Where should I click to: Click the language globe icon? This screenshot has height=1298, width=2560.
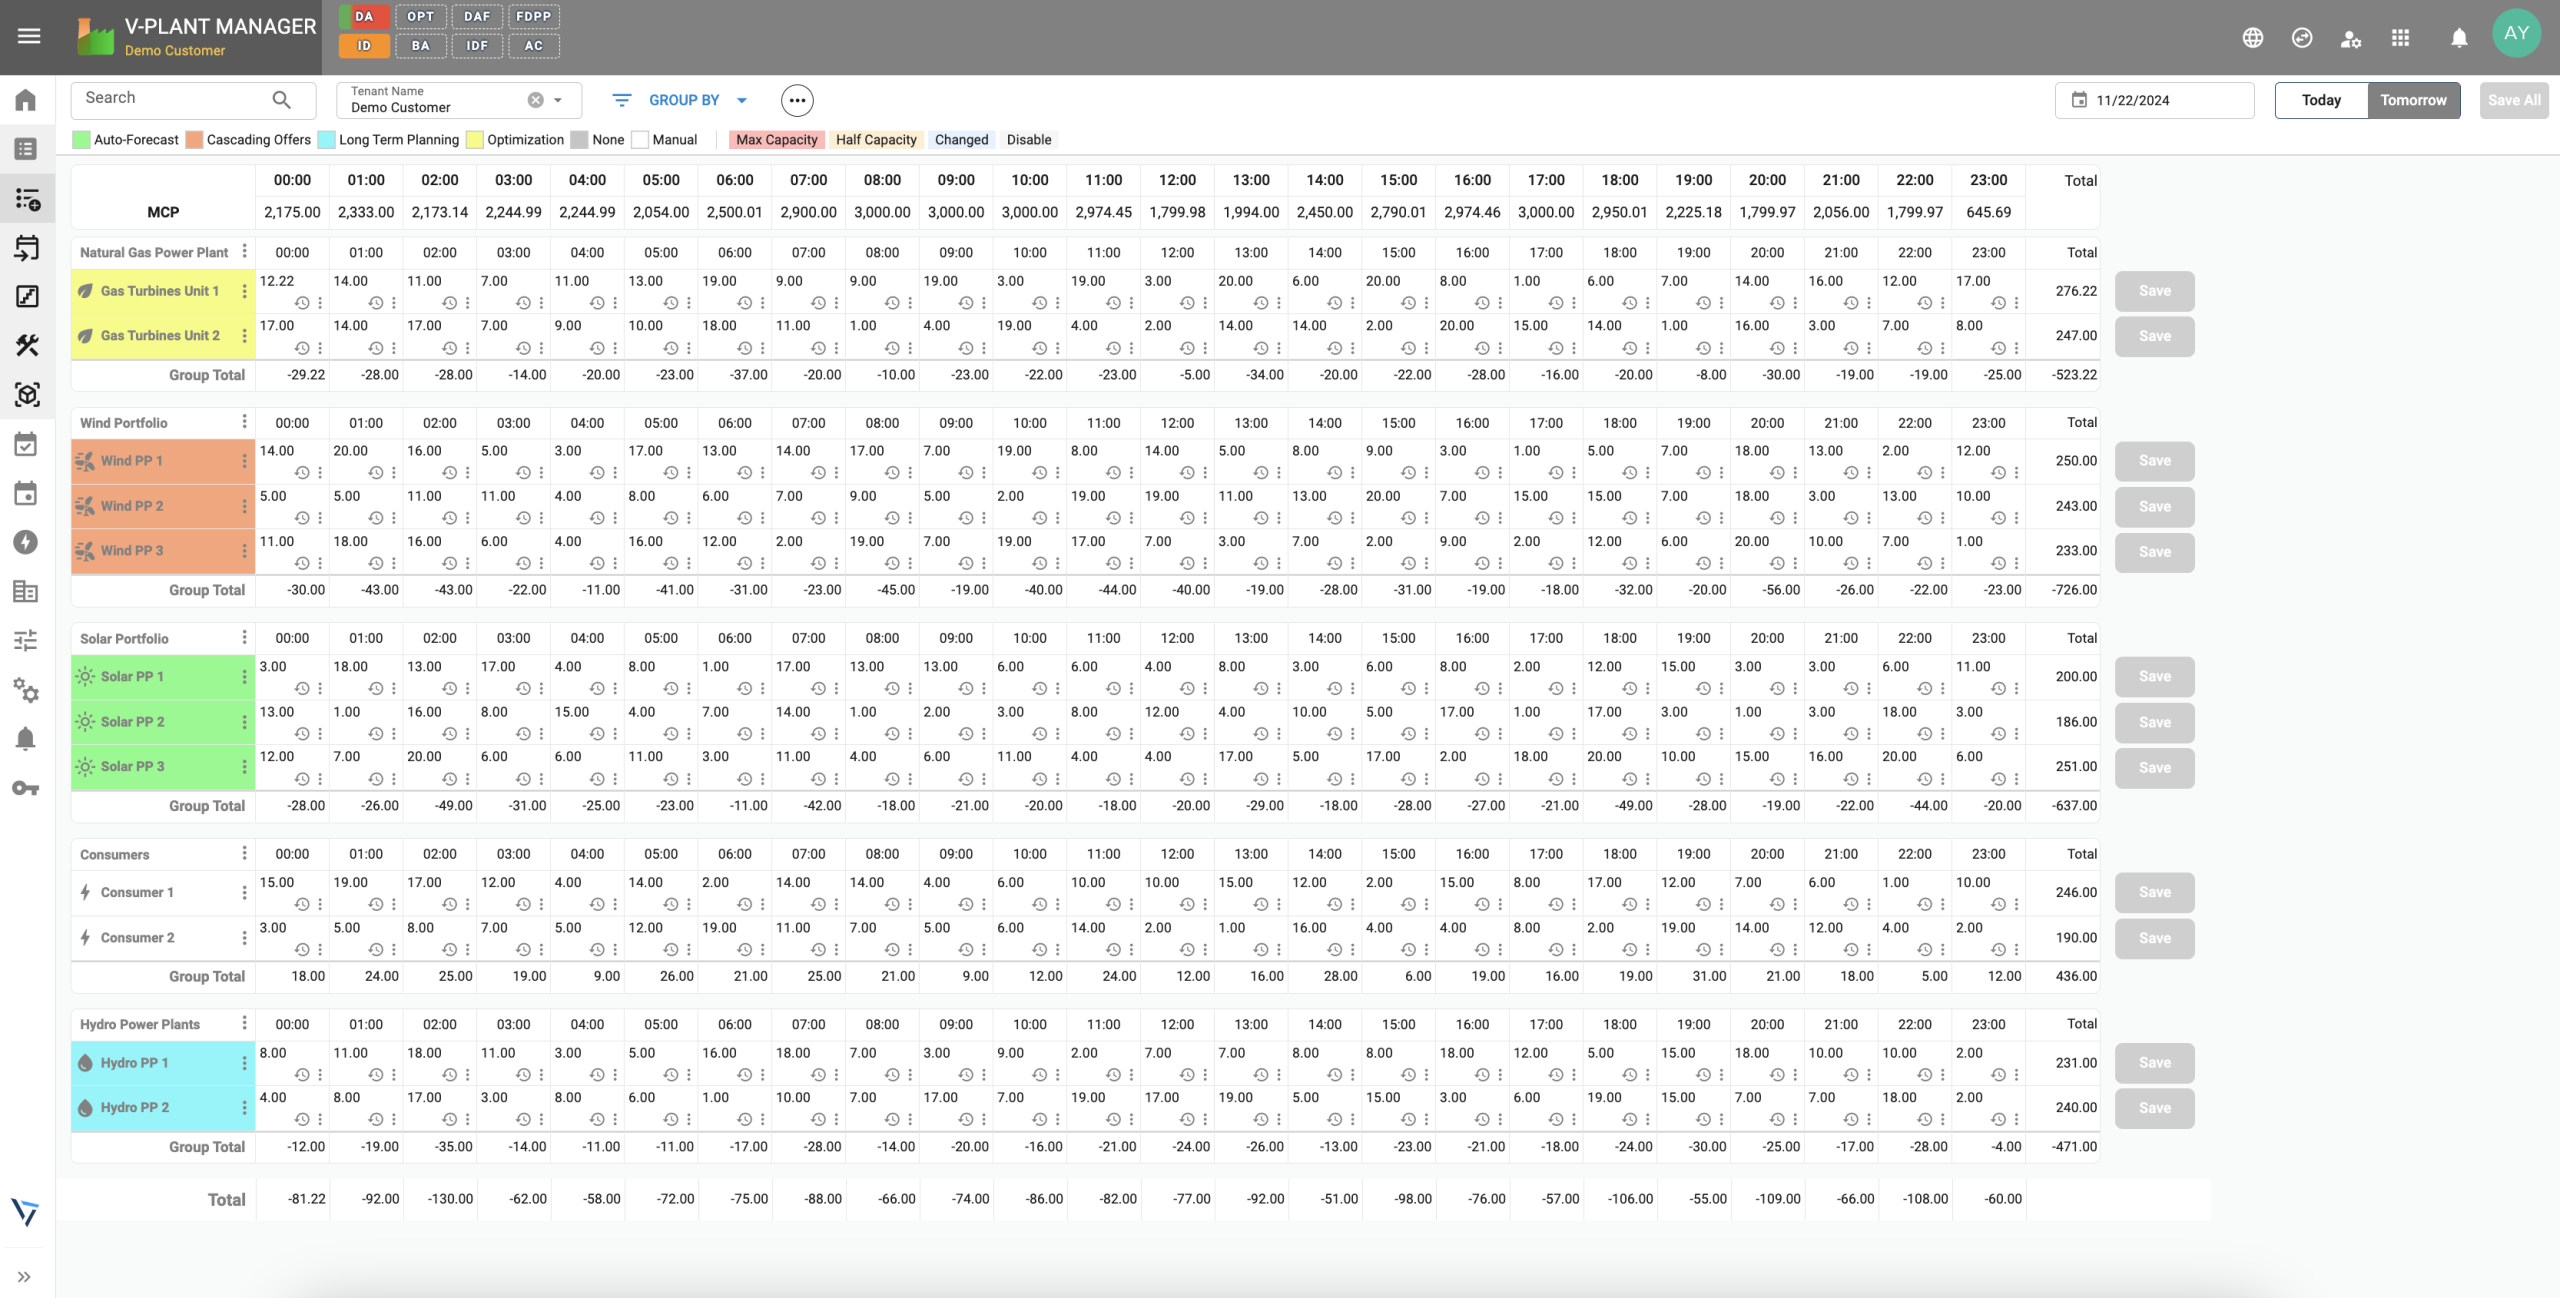(x=2252, y=38)
